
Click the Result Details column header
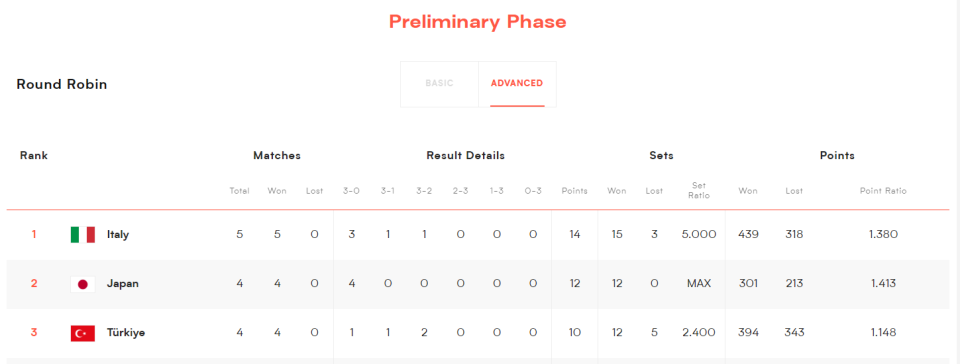(x=465, y=155)
